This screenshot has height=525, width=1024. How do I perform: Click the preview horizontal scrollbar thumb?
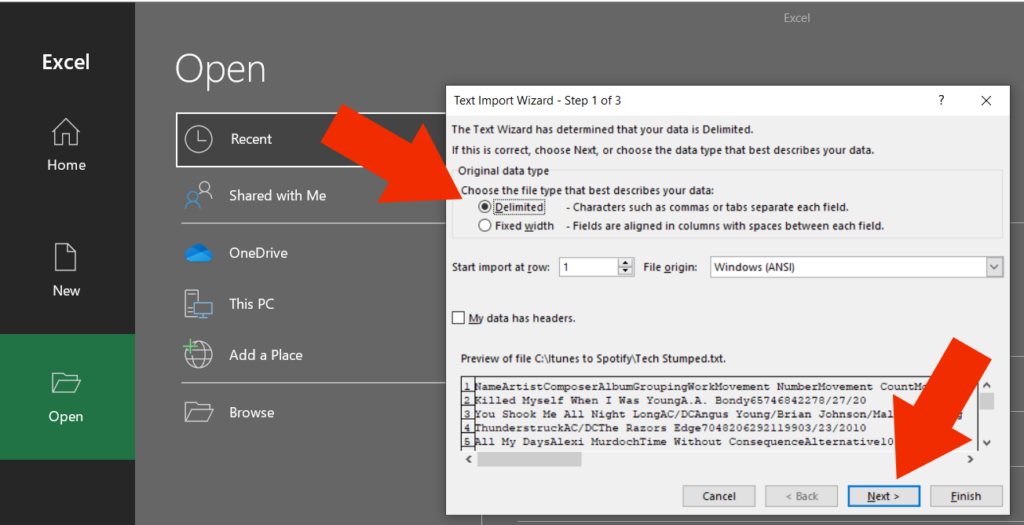(x=529, y=460)
